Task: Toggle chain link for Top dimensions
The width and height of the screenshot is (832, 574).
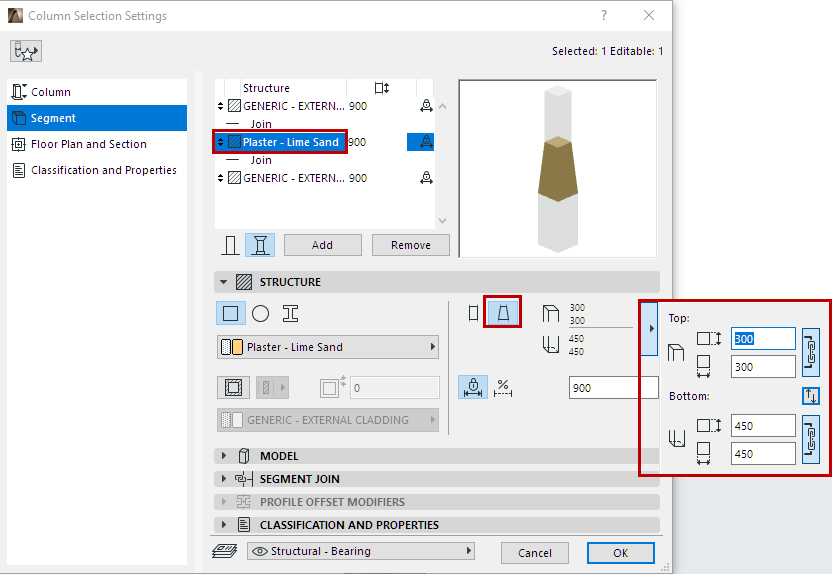Action: [x=811, y=352]
